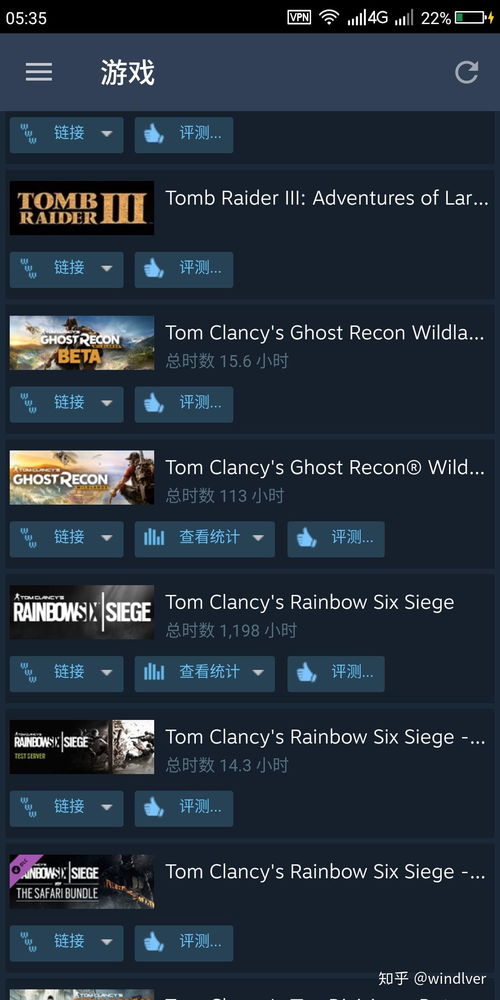This screenshot has width=500, height=1000.
Task: Click stats bar icon for Rainbow Six Siege
Action: click(x=154, y=672)
